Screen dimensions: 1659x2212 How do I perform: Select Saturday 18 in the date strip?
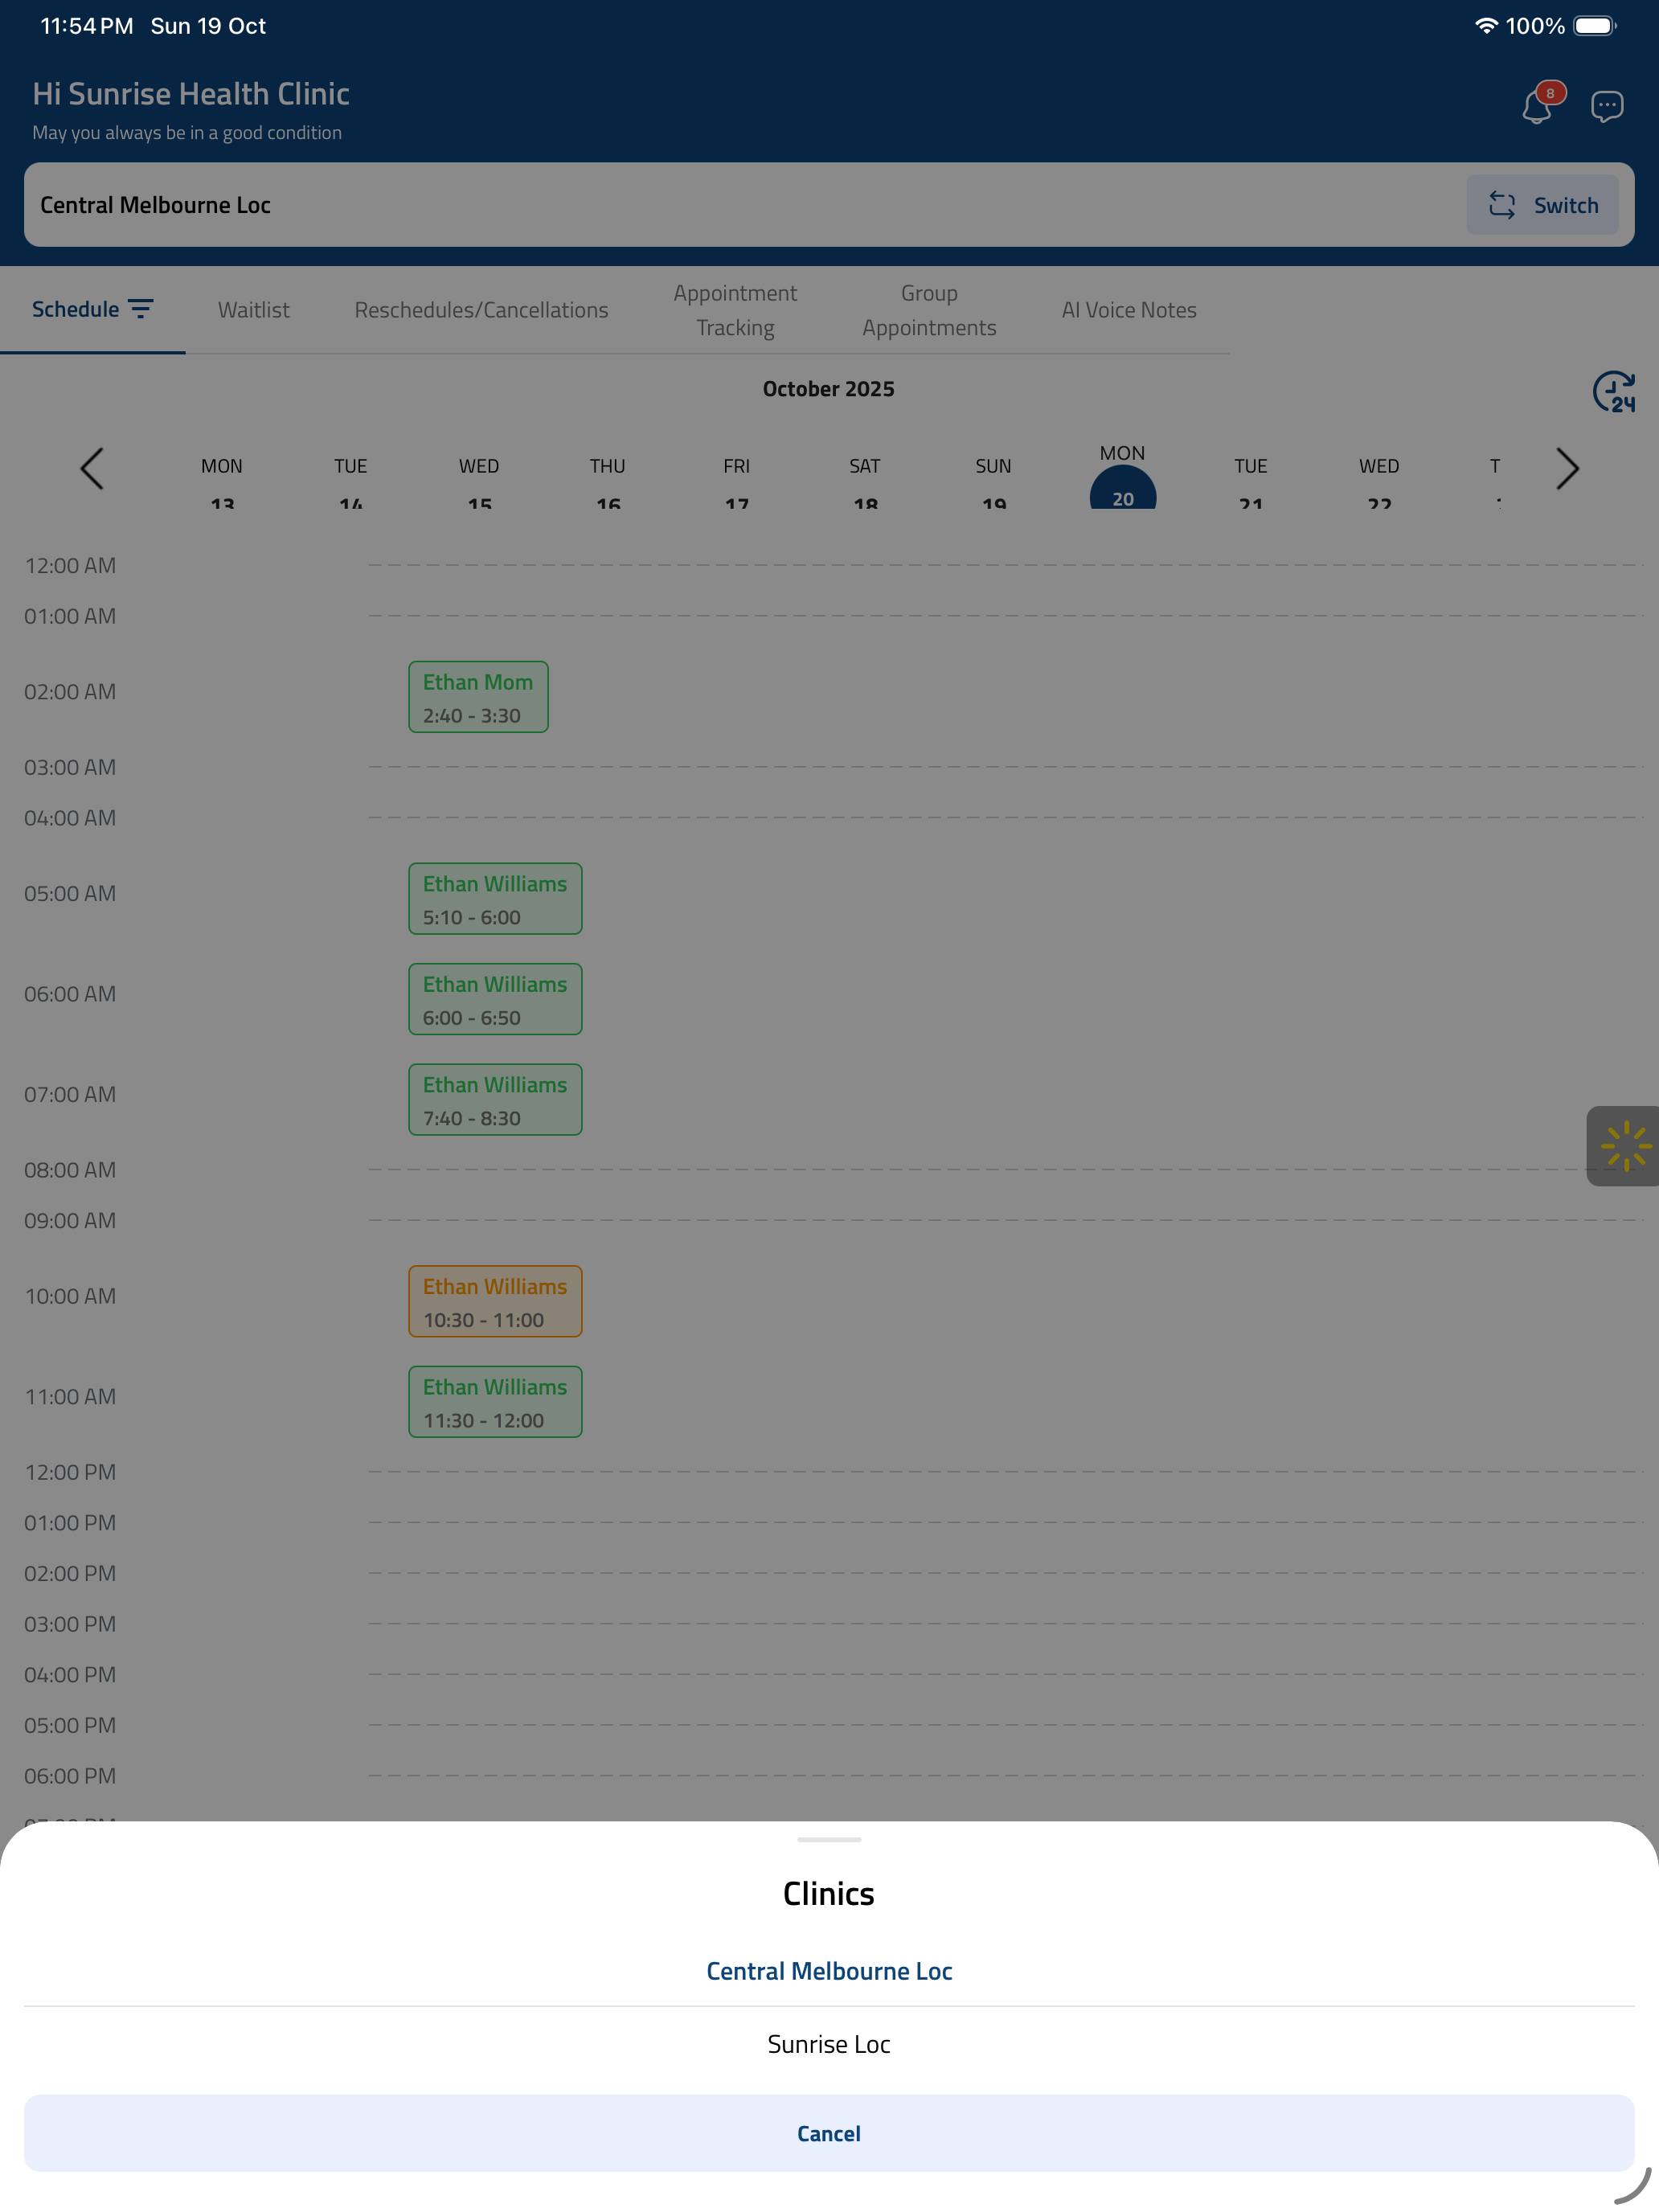tap(865, 482)
